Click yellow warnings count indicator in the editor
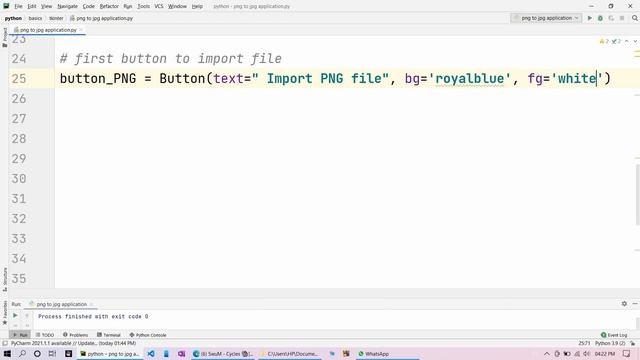The image size is (640, 360). [604, 41]
